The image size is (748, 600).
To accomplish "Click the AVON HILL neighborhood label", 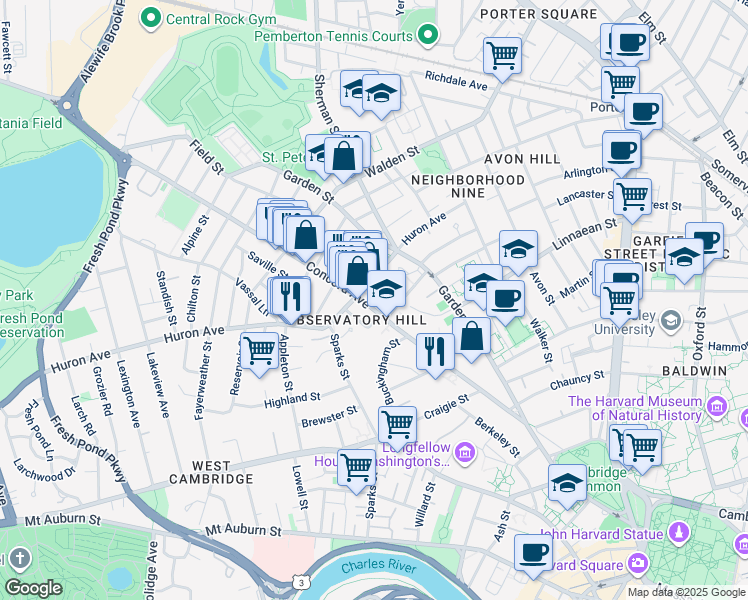I will point(522,159).
